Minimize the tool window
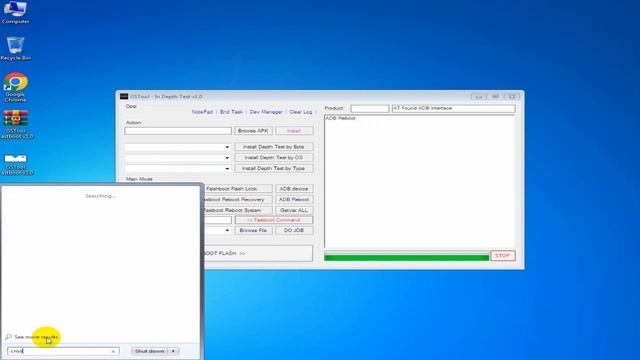Viewport: 640px width, 360px height. tap(478, 97)
